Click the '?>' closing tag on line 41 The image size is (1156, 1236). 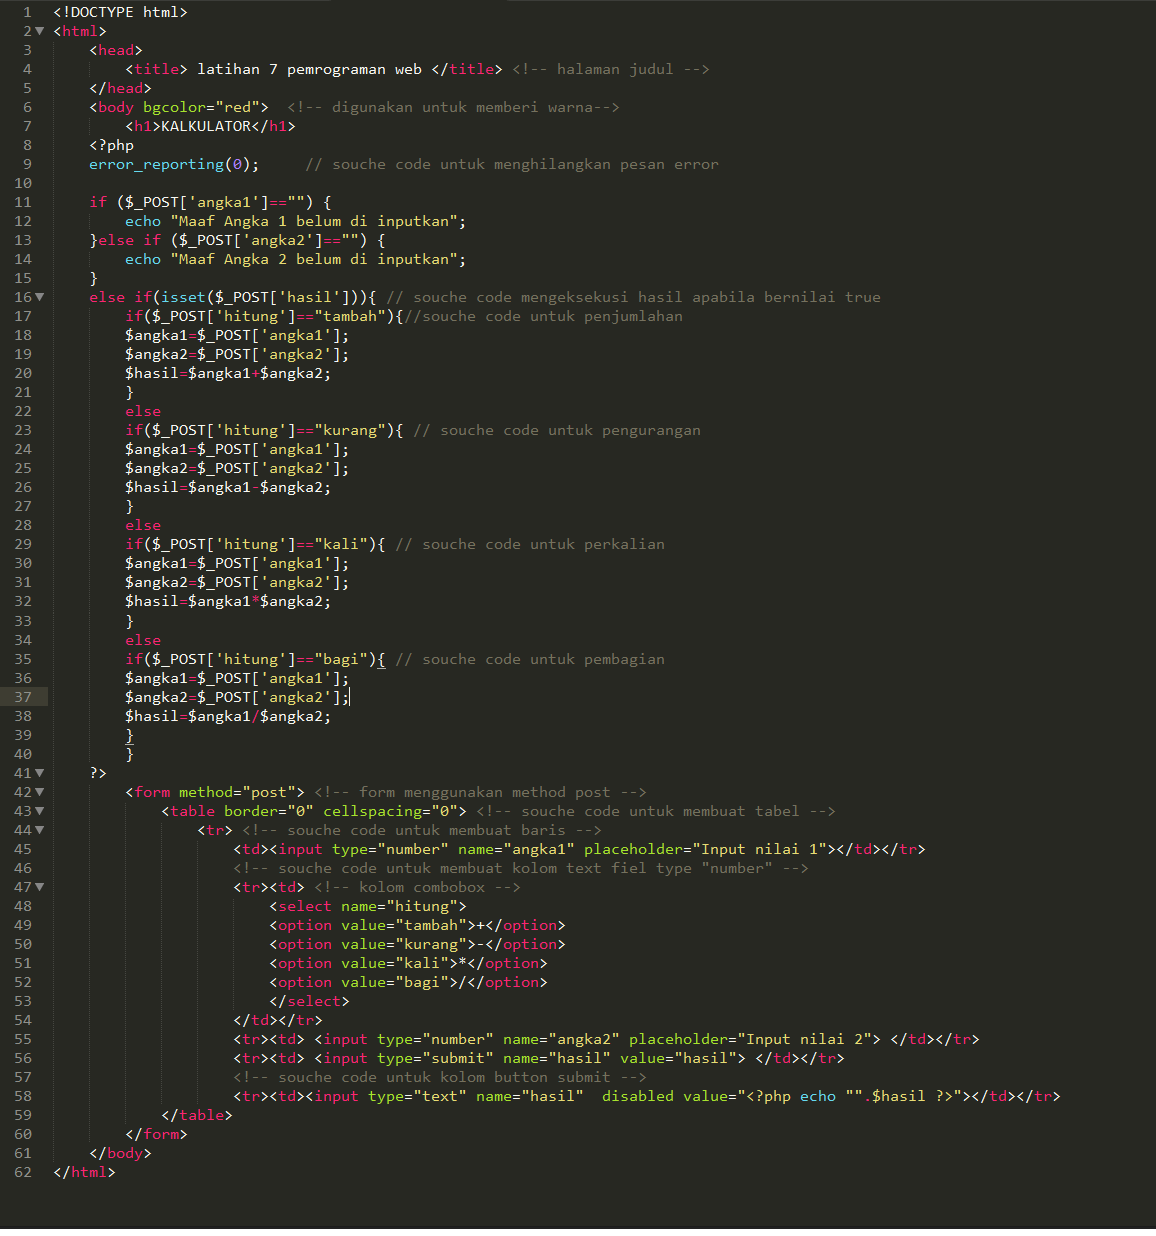[98, 773]
